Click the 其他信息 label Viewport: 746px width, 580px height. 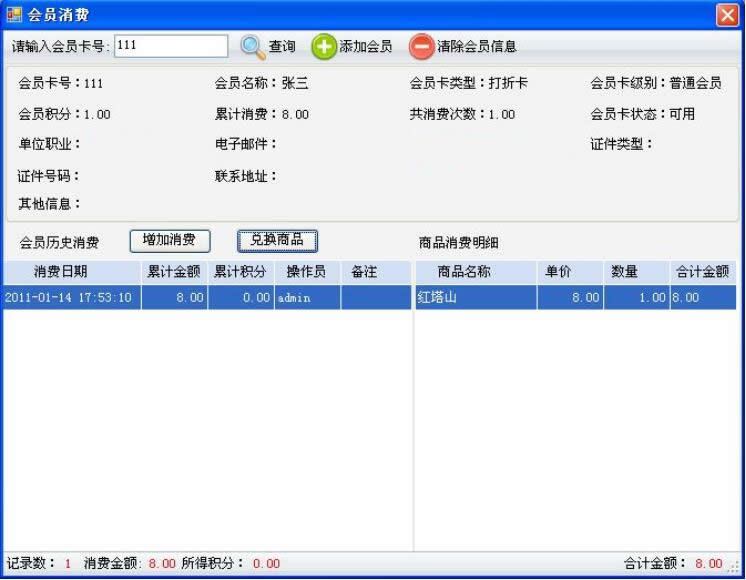click(49, 204)
